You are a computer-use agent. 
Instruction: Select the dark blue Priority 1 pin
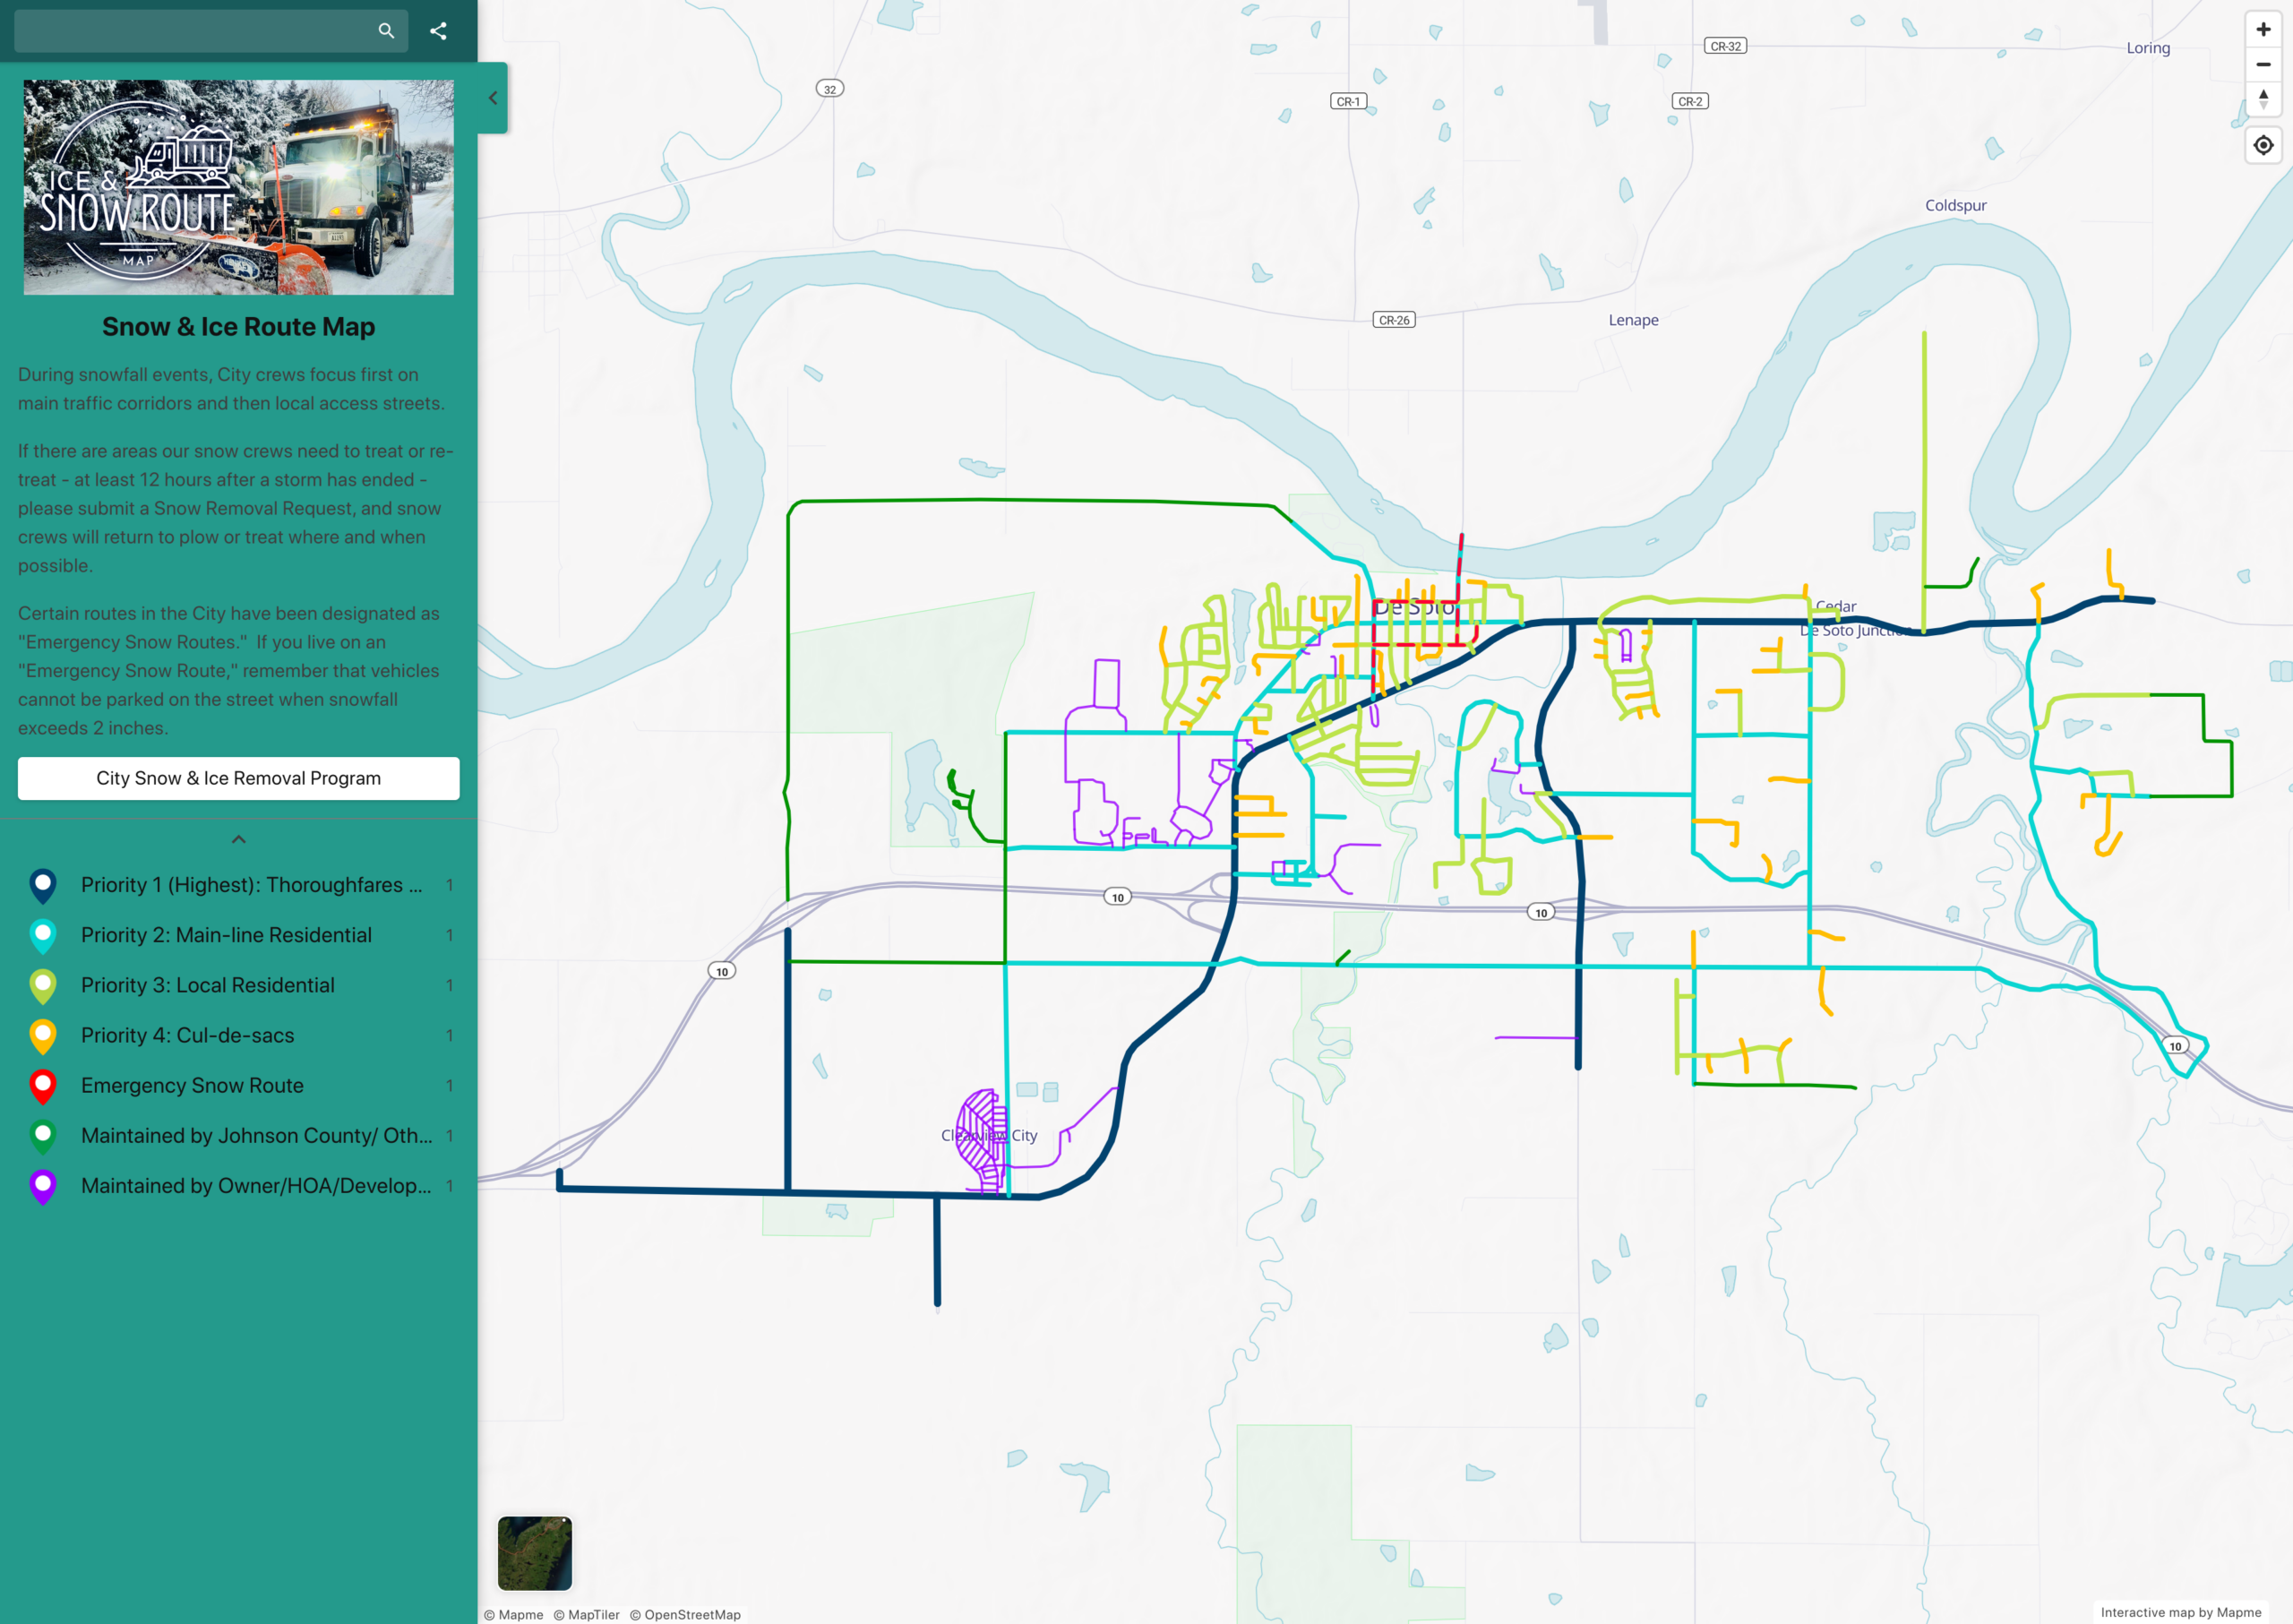[x=43, y=886]
